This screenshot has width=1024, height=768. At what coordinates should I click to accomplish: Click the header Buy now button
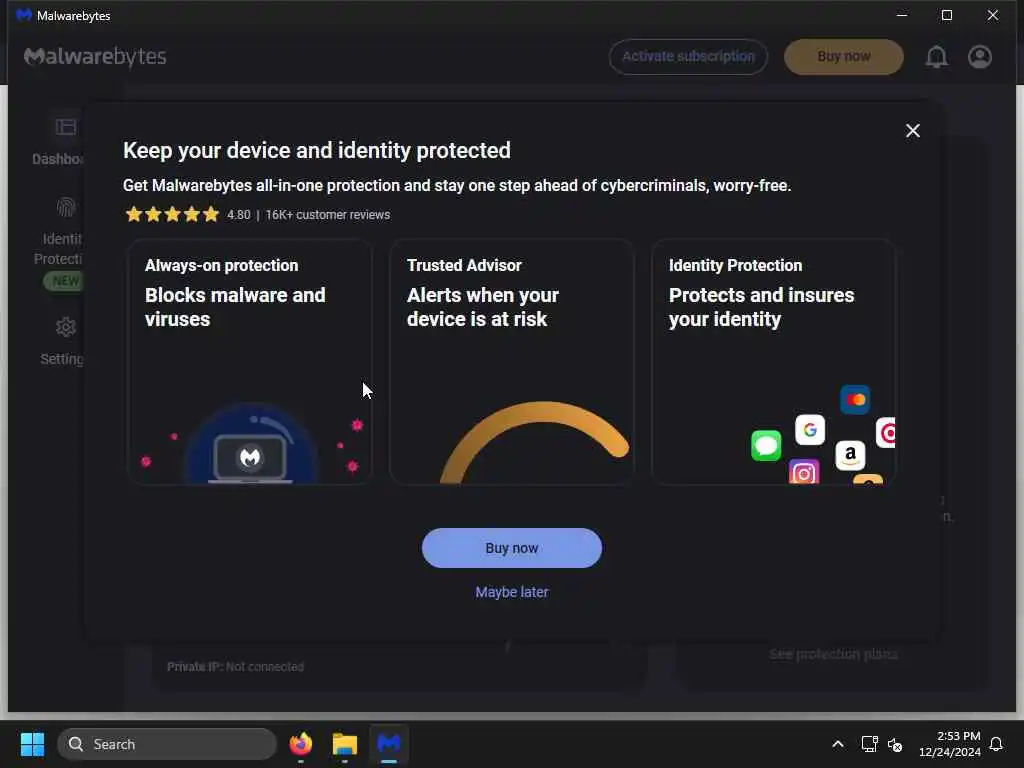point(843,57)
